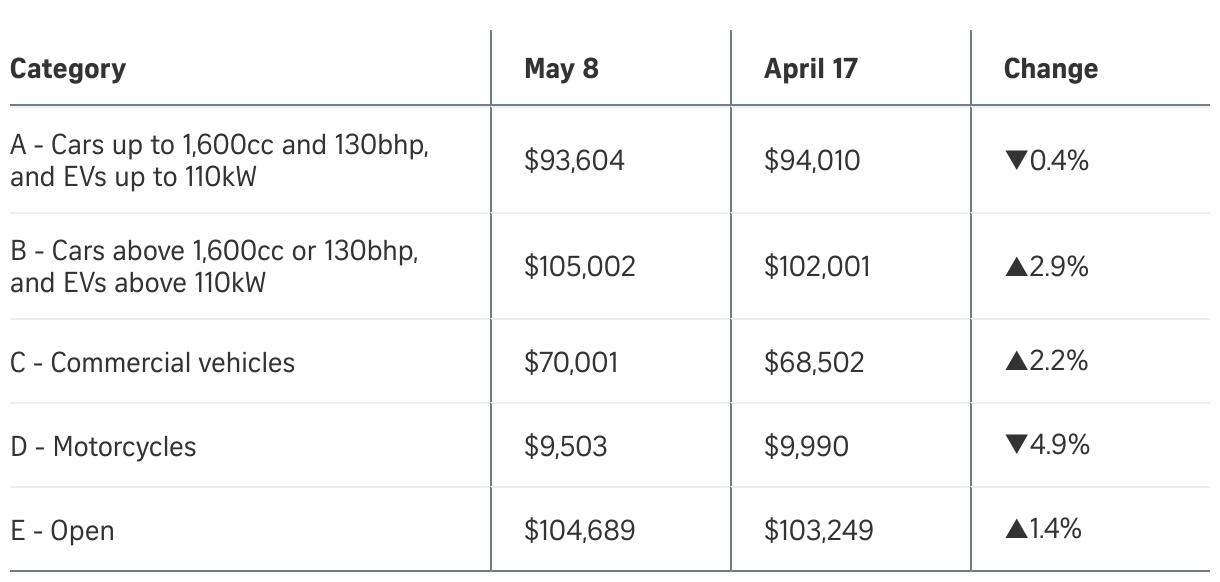Select the May 8 column header

561,69
